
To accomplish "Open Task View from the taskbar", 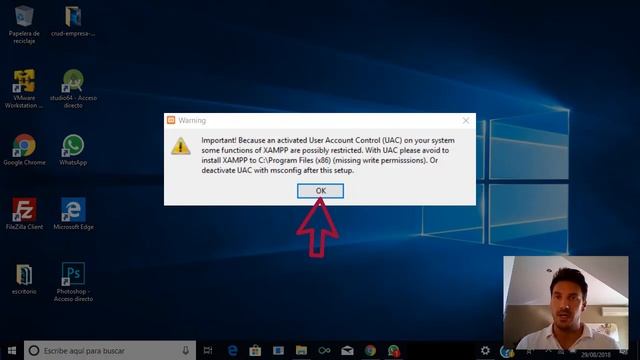I will 208,350.
